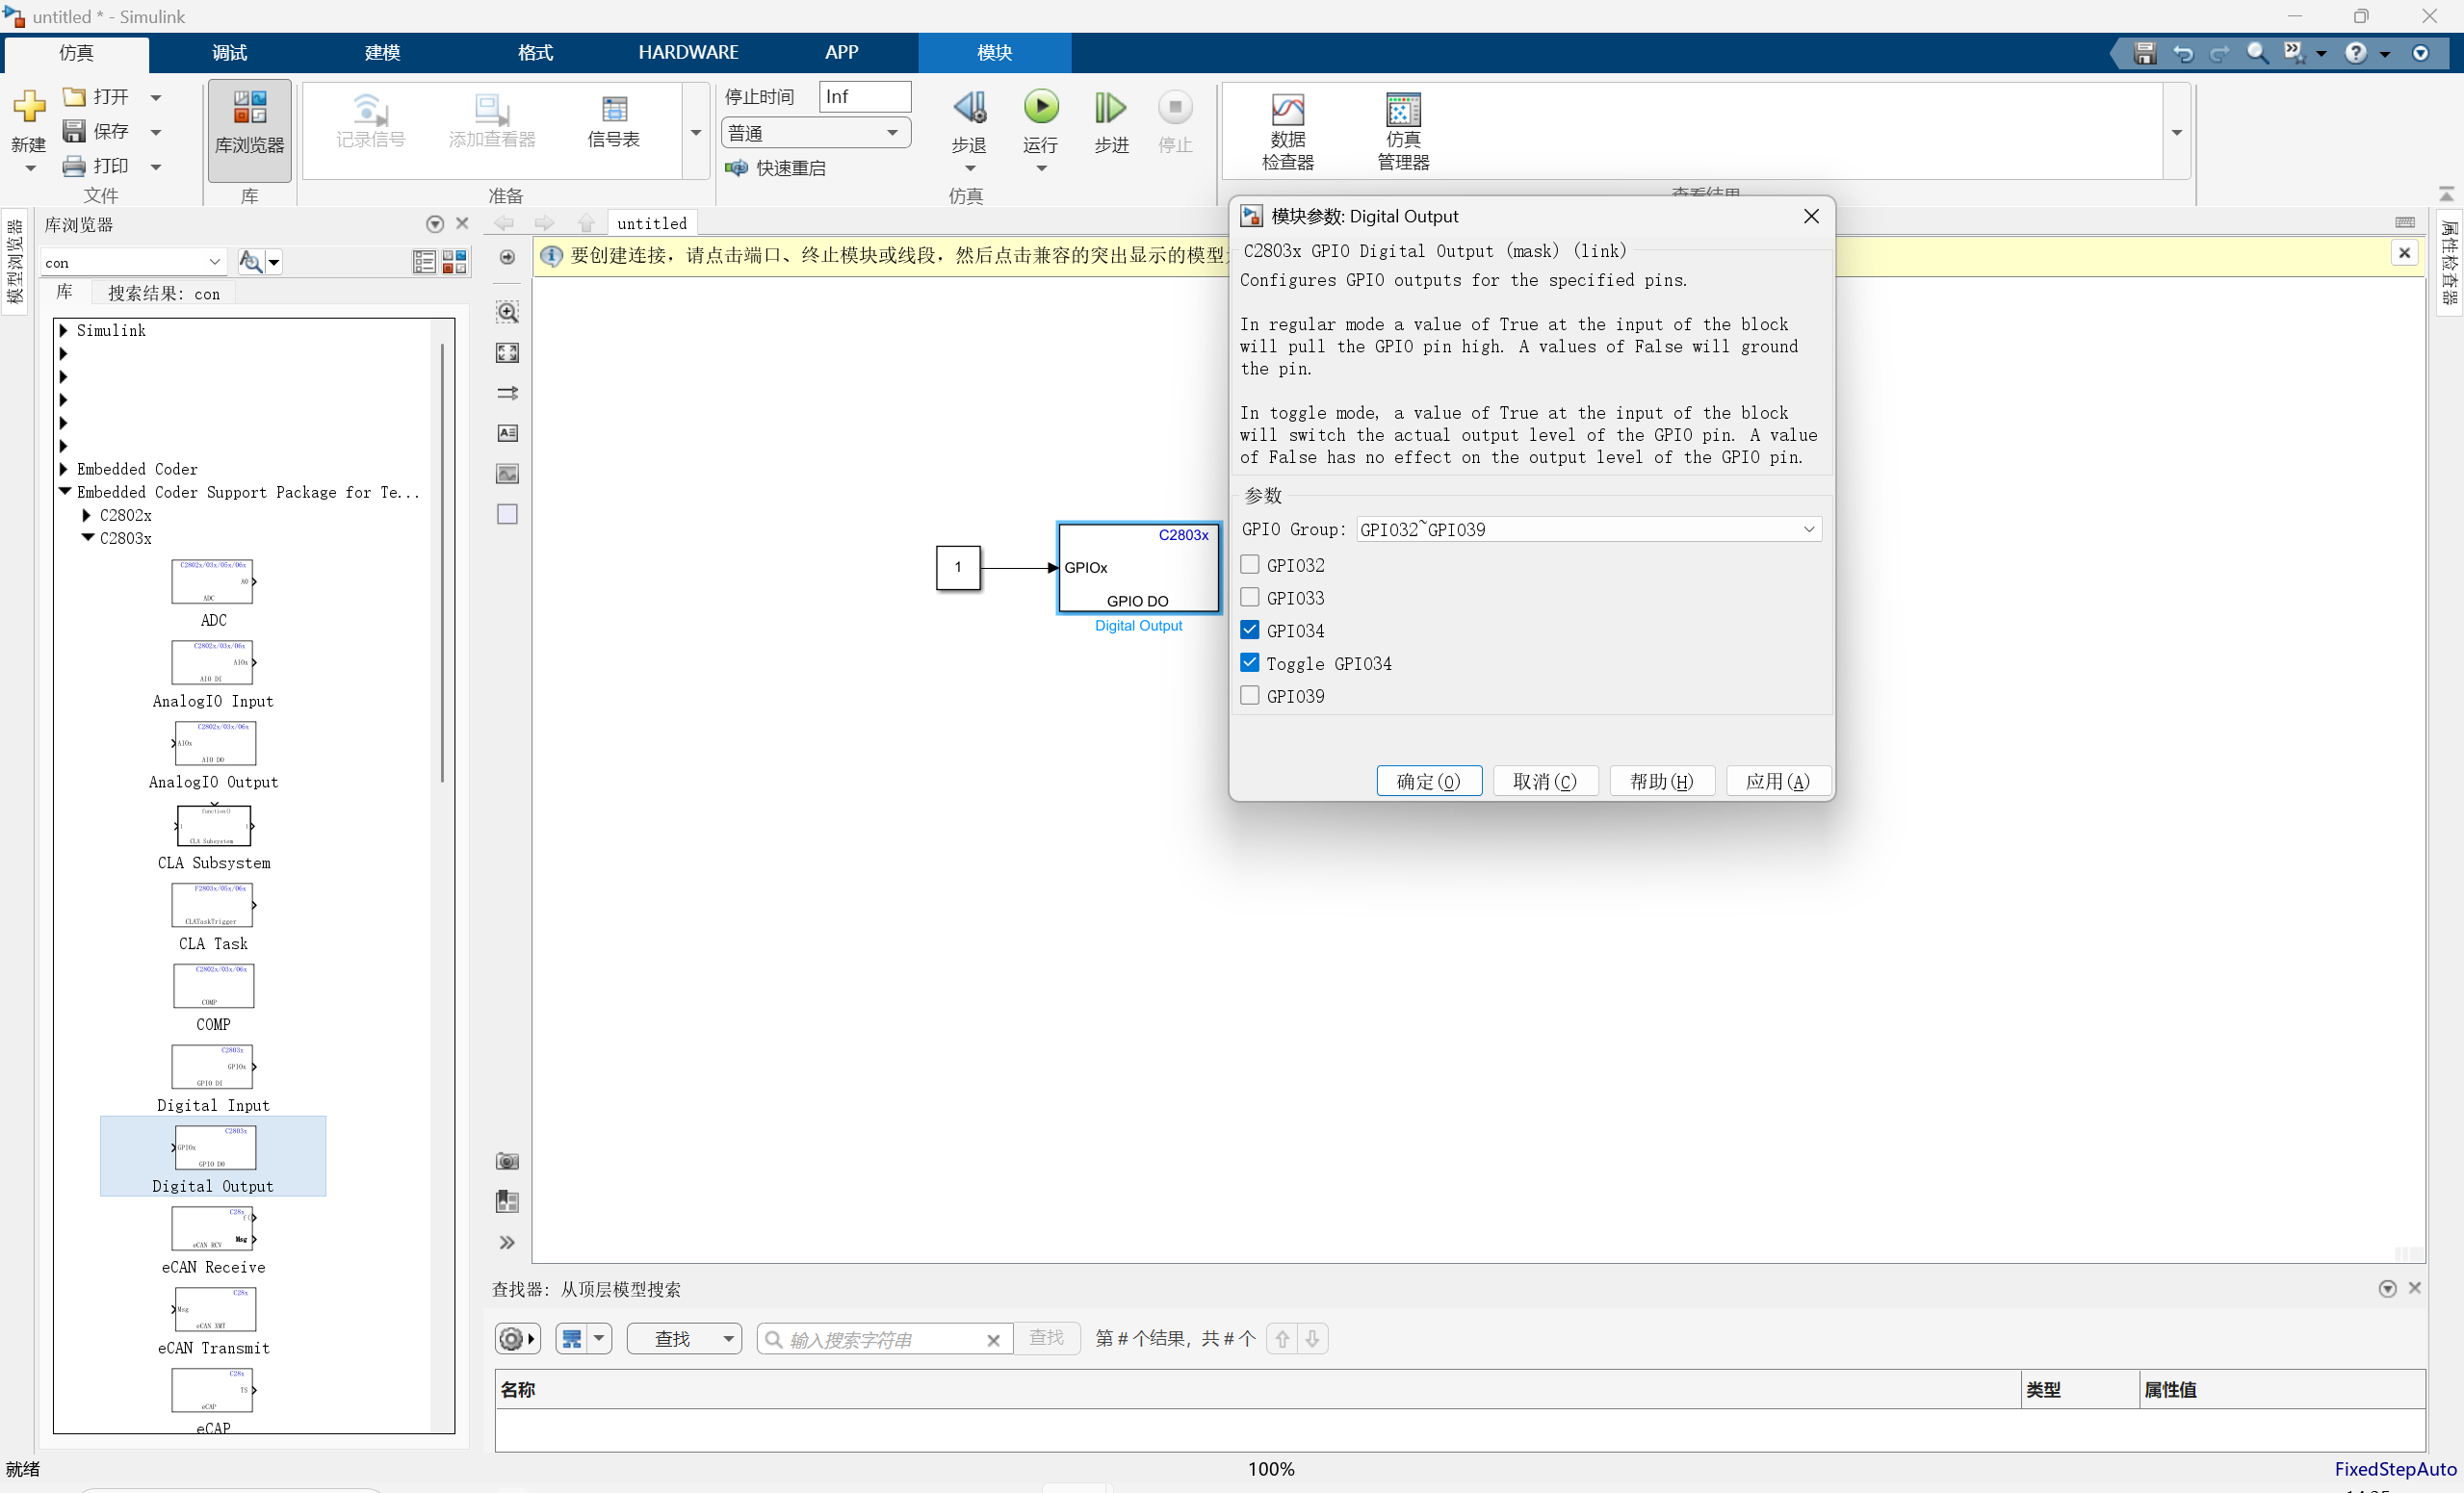Uncheck the Toggle GPIO34 checkbox

coord(1249,663)
